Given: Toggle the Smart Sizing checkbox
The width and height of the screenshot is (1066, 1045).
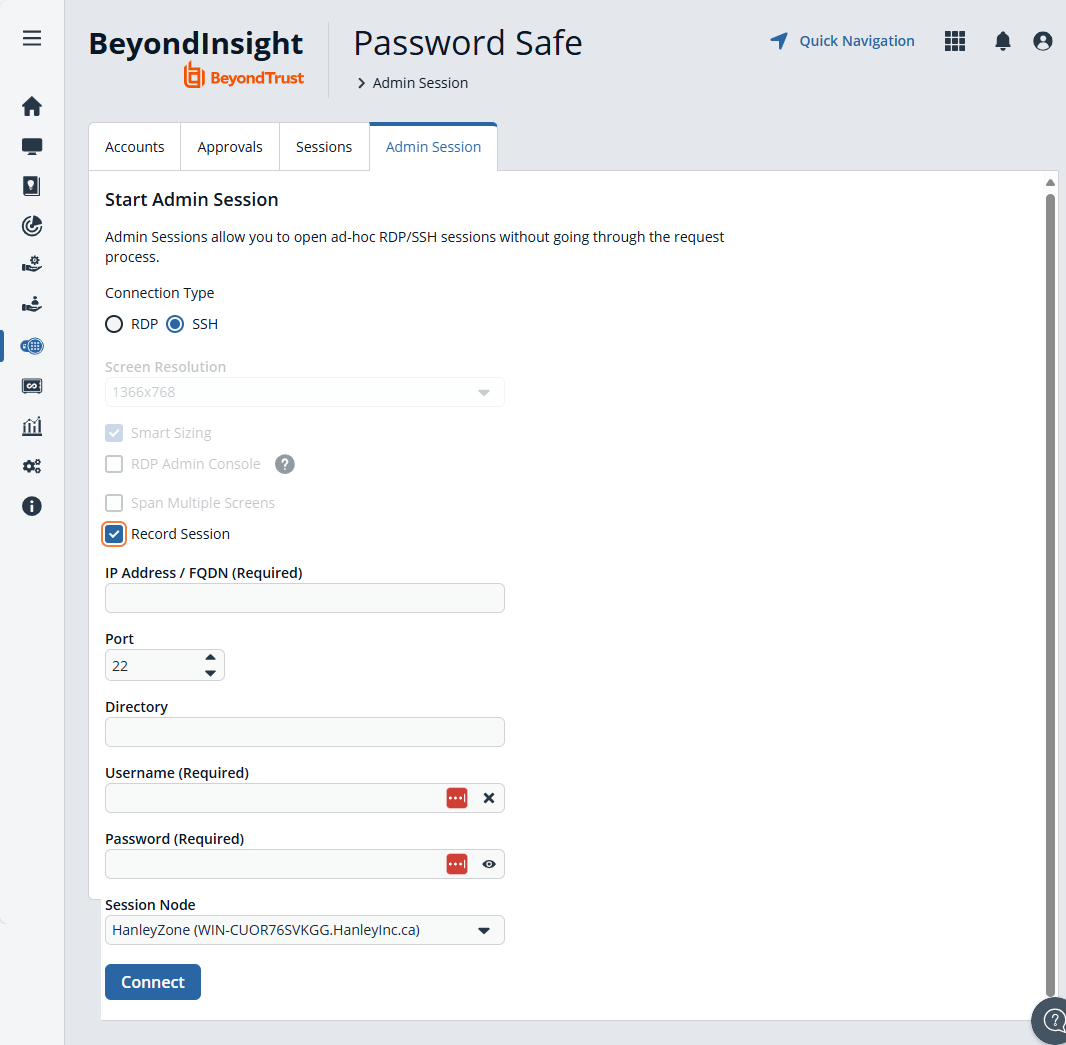Looking at the screenshot, I should (114, 433).
